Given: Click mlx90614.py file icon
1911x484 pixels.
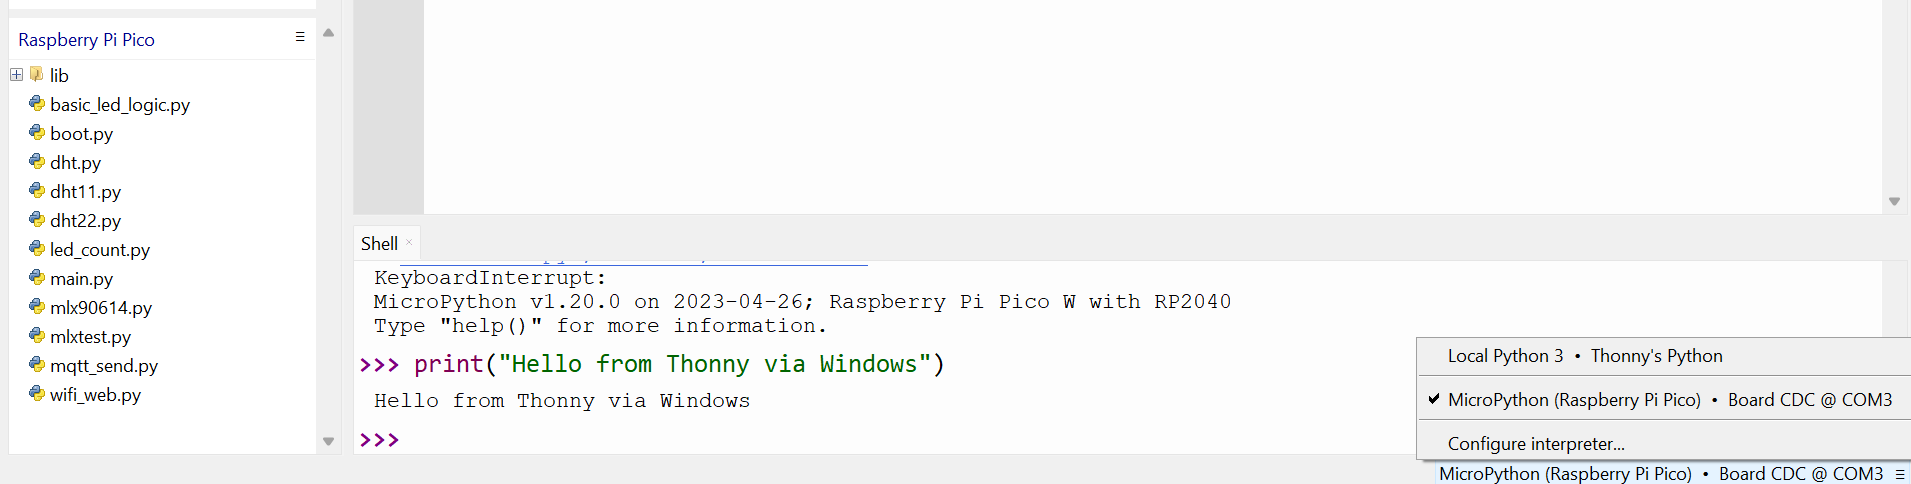Looking at the screenshot, I should pos(37,306).
